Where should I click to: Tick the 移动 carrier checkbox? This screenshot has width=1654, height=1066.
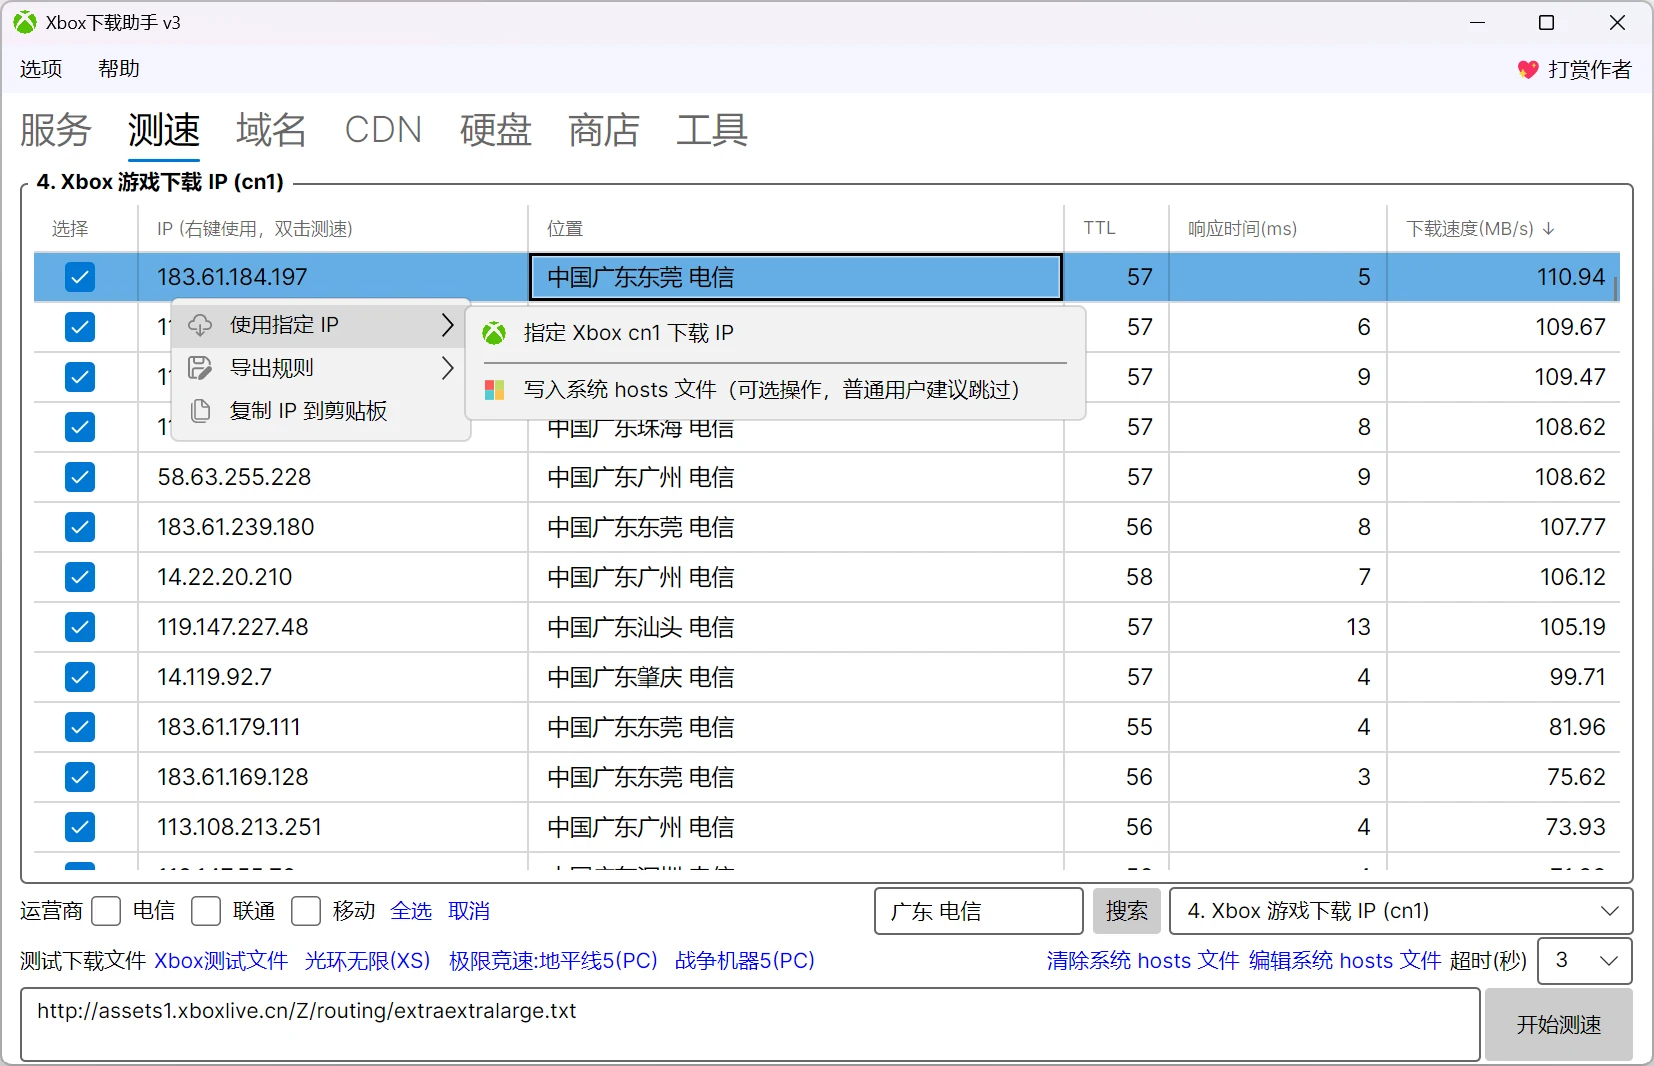[x=306, y=911]
